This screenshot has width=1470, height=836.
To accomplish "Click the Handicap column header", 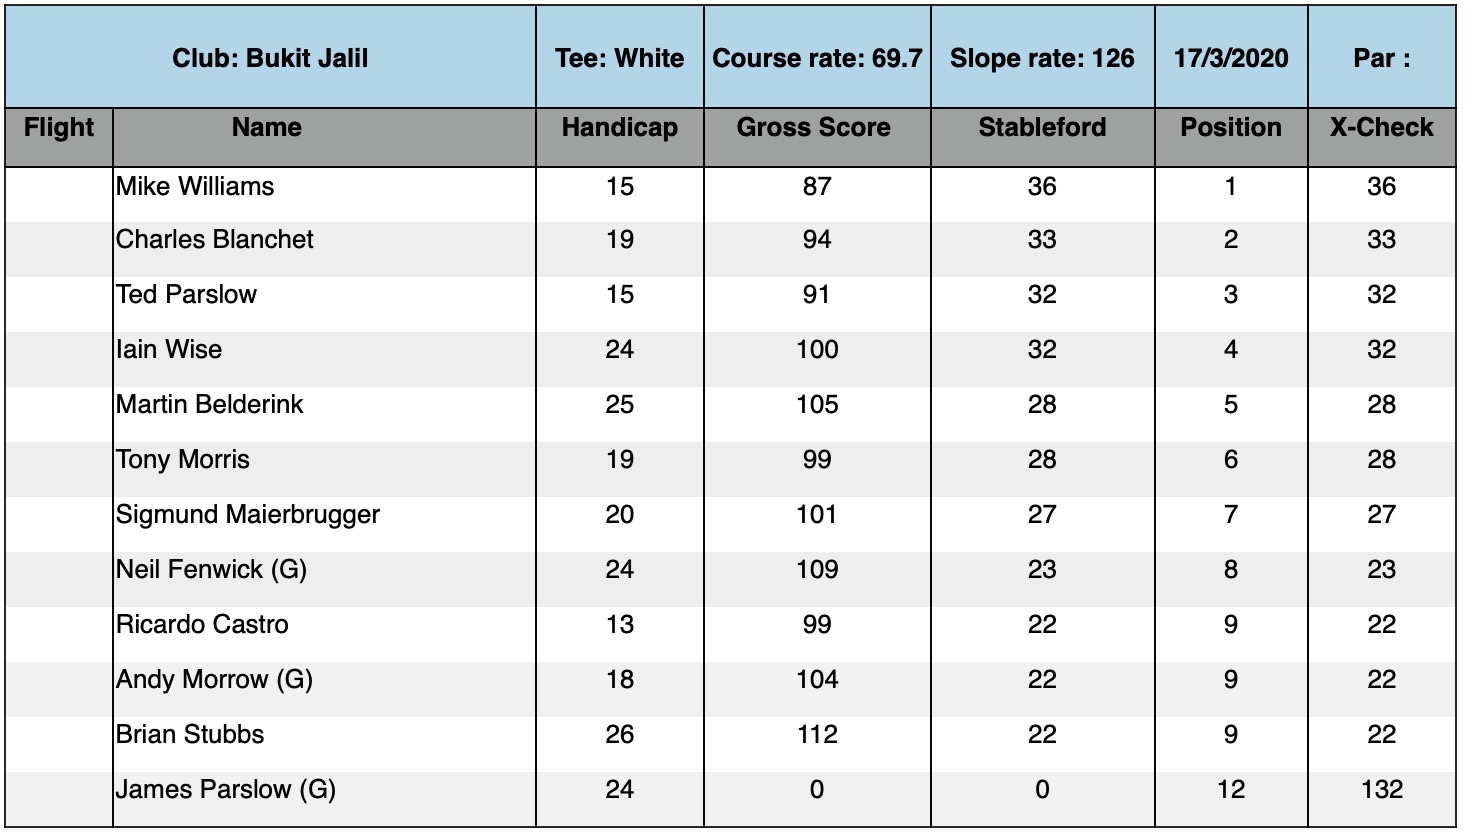I will coord(620,128).
